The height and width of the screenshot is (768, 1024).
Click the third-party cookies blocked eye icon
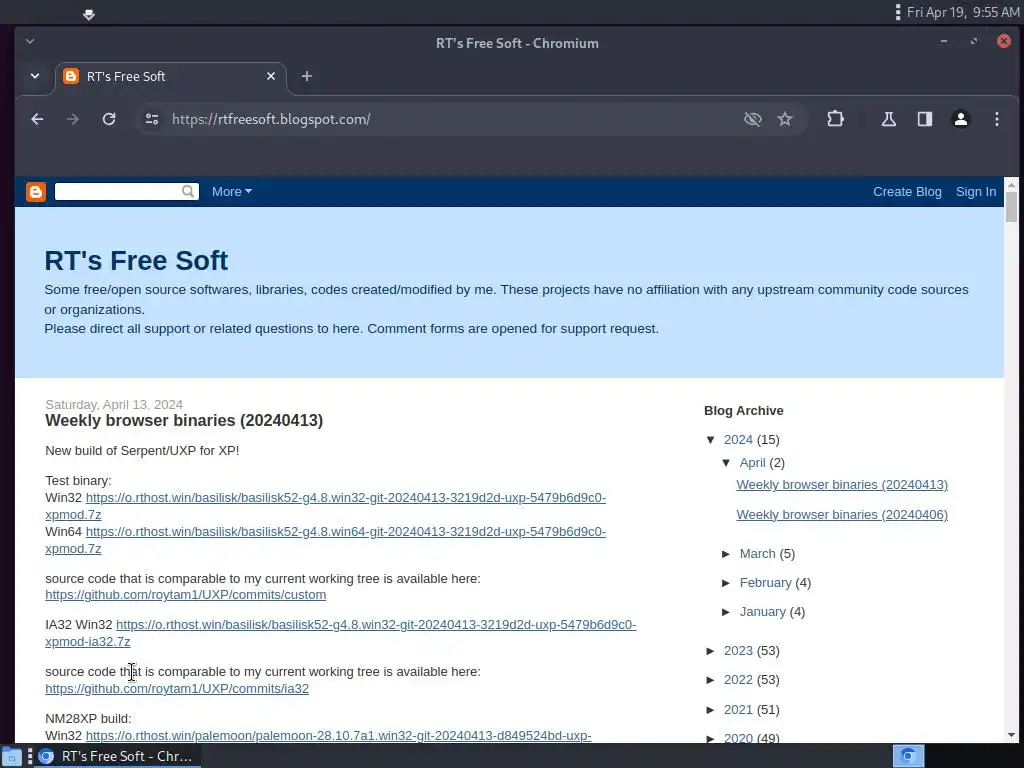753,119
